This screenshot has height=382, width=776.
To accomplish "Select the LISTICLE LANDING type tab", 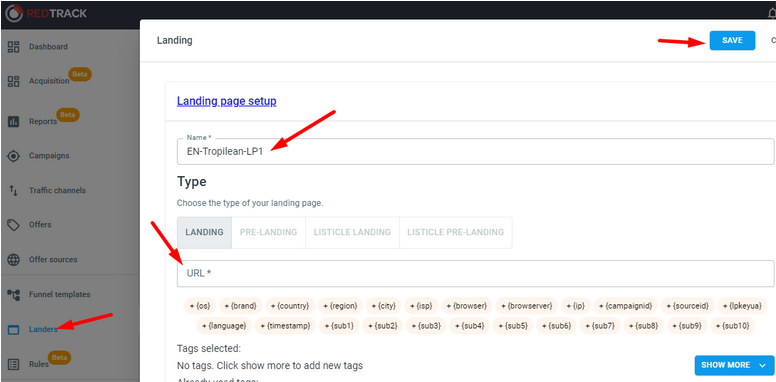I will (x=352, y=232).
